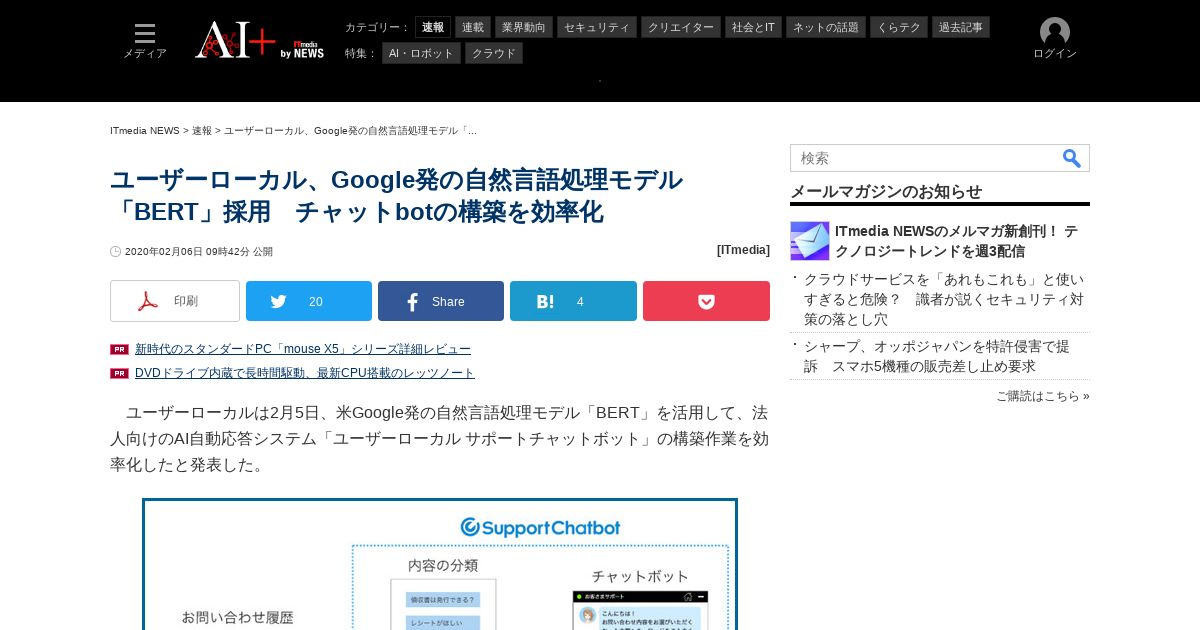Image resolution: width=1200 pixels, height=630 pixels.
Task: Click the article headline about BERT
Action: click(x=396, y=196)
